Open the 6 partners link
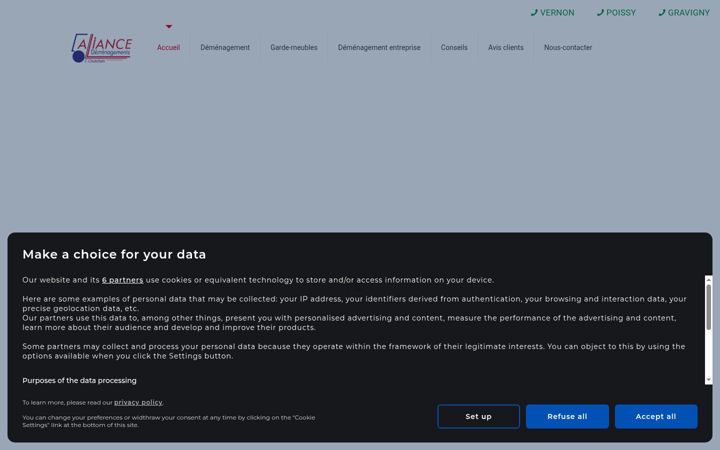 [123, 280]
